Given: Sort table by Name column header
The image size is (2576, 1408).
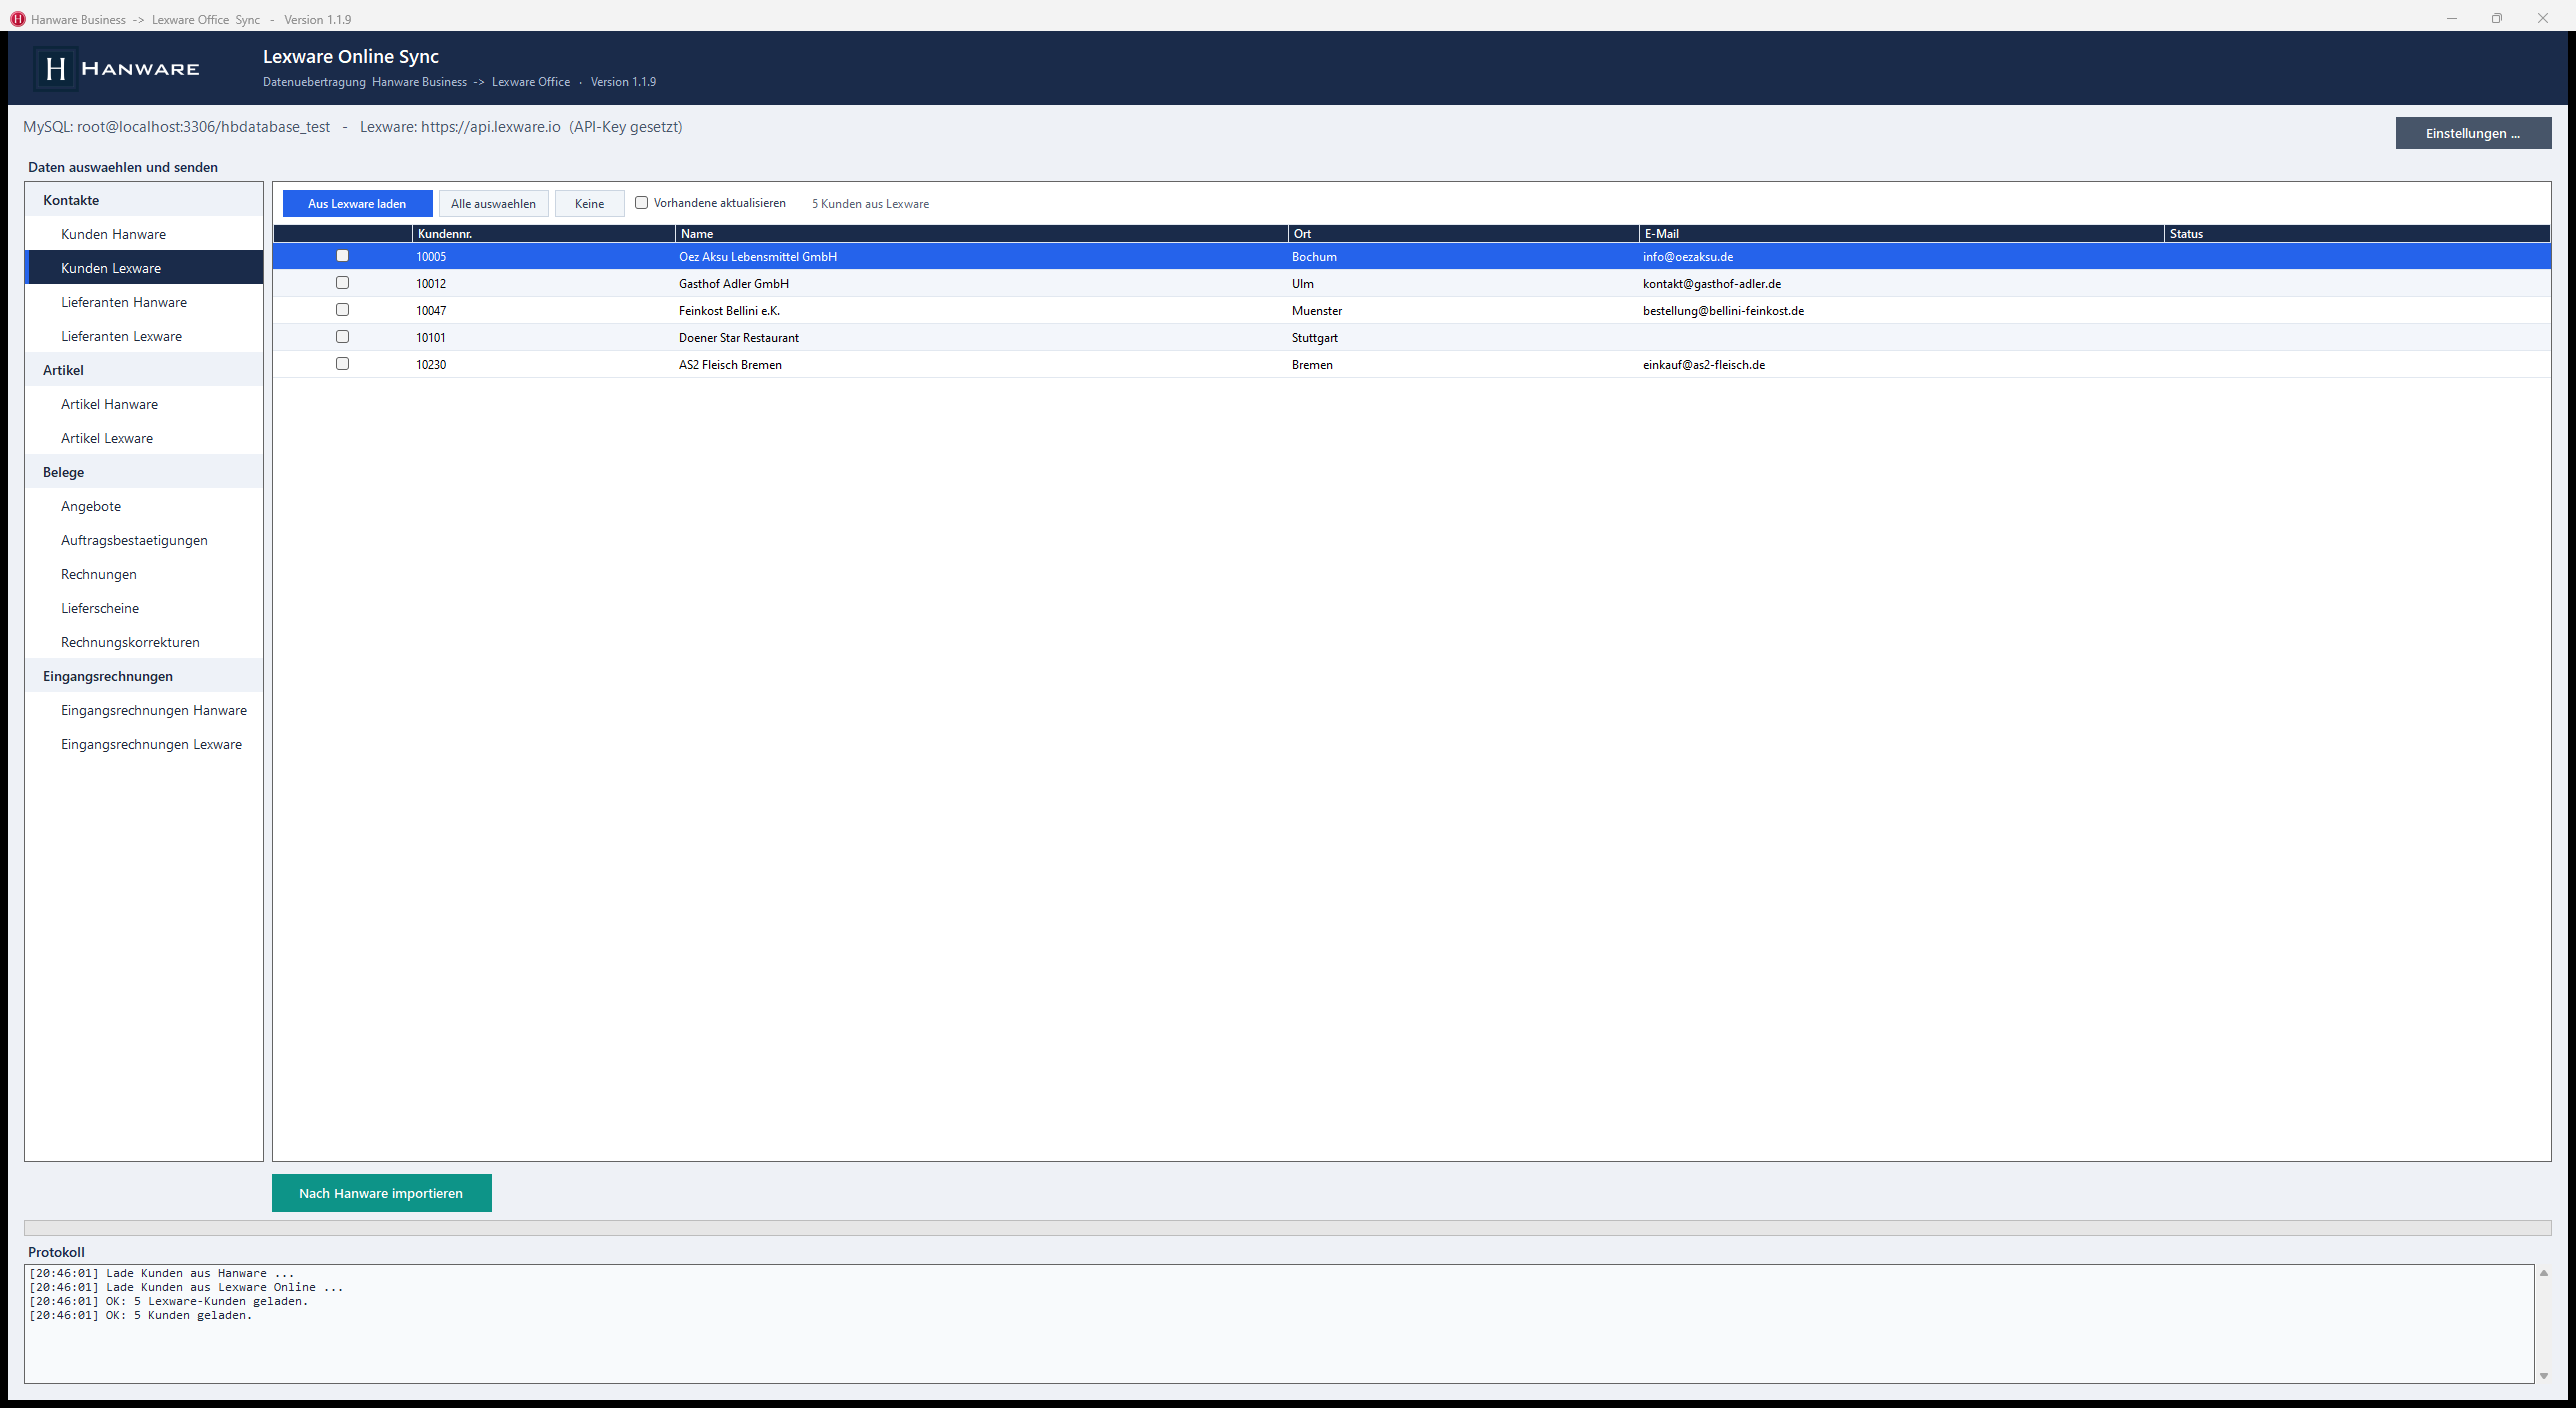Looking at the screenshot, I should (982, 234).
